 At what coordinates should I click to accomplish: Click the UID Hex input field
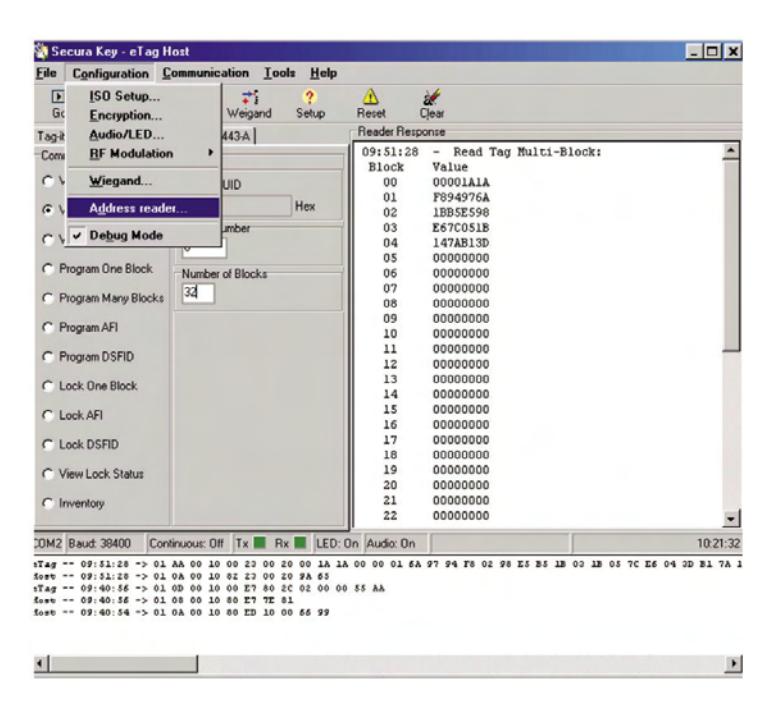[256, 206]
